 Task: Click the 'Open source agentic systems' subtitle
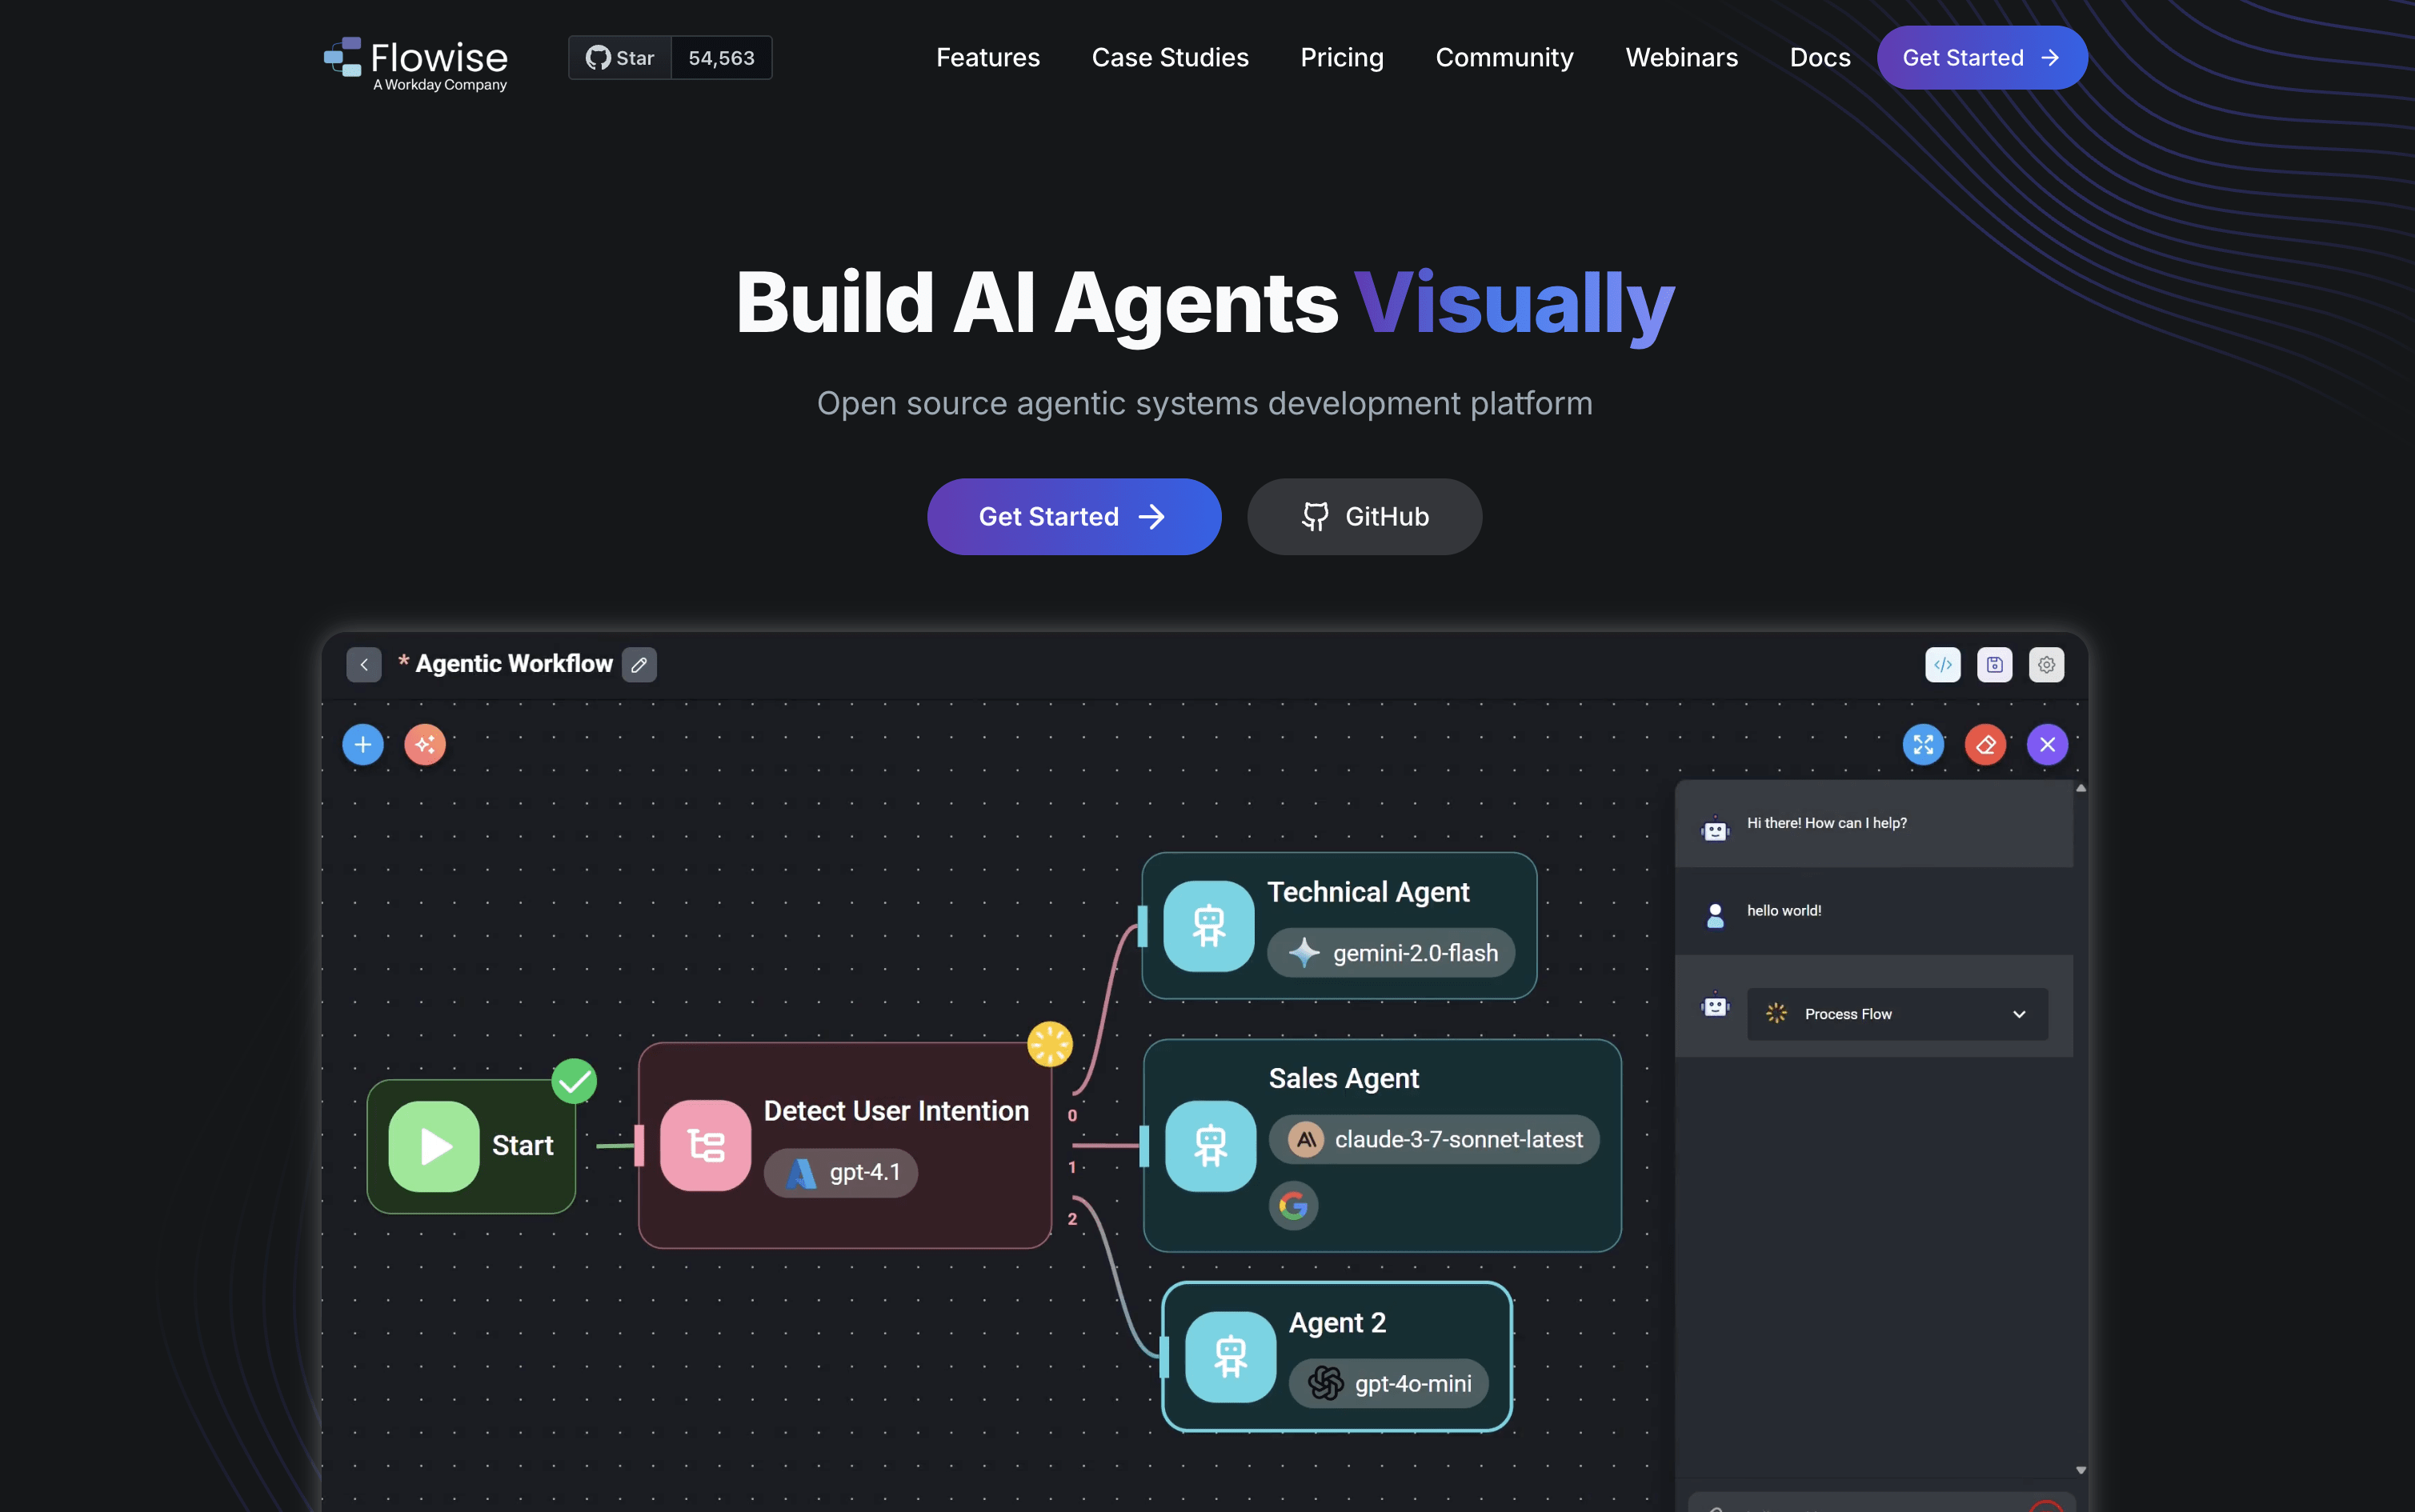(1205, 403)
